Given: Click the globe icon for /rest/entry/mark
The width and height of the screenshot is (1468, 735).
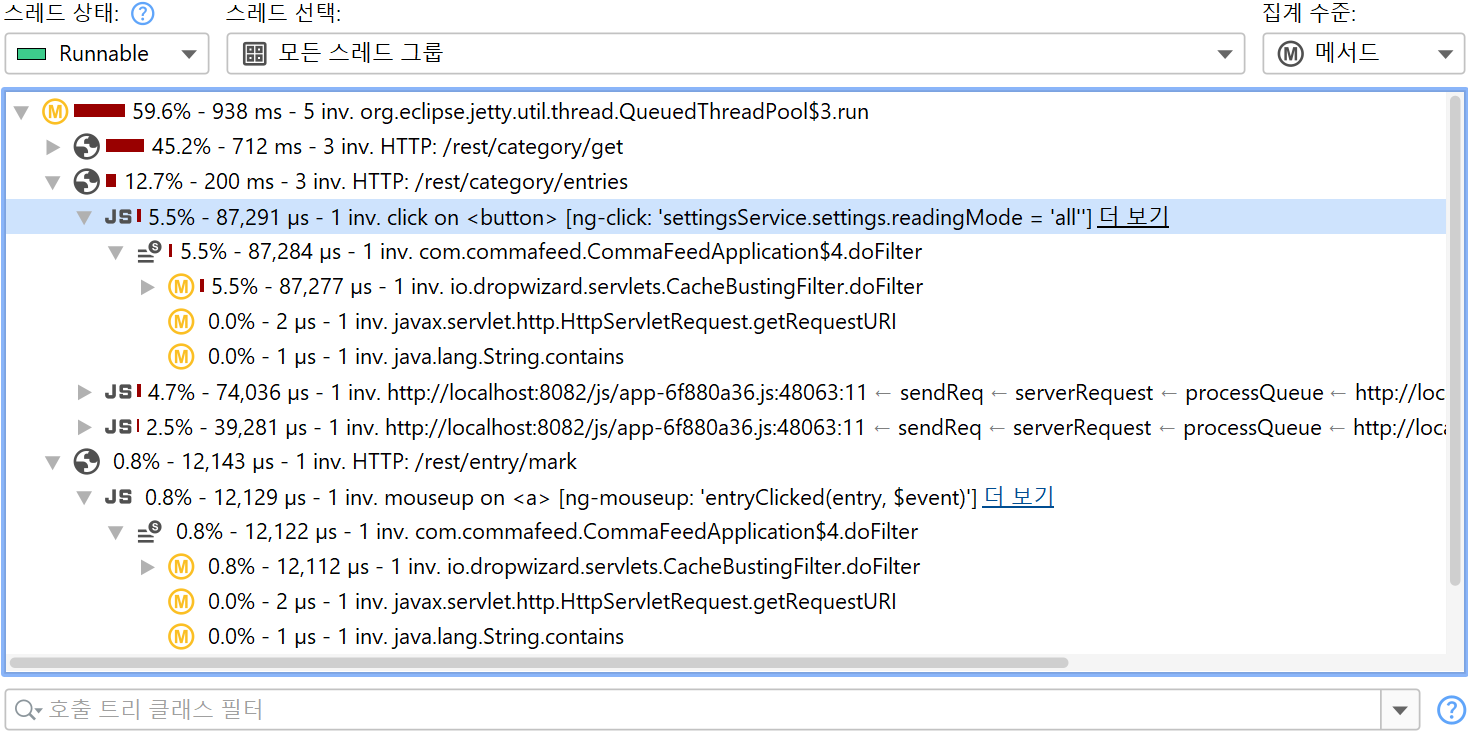Looking at the screenshot, I should 87,462.
